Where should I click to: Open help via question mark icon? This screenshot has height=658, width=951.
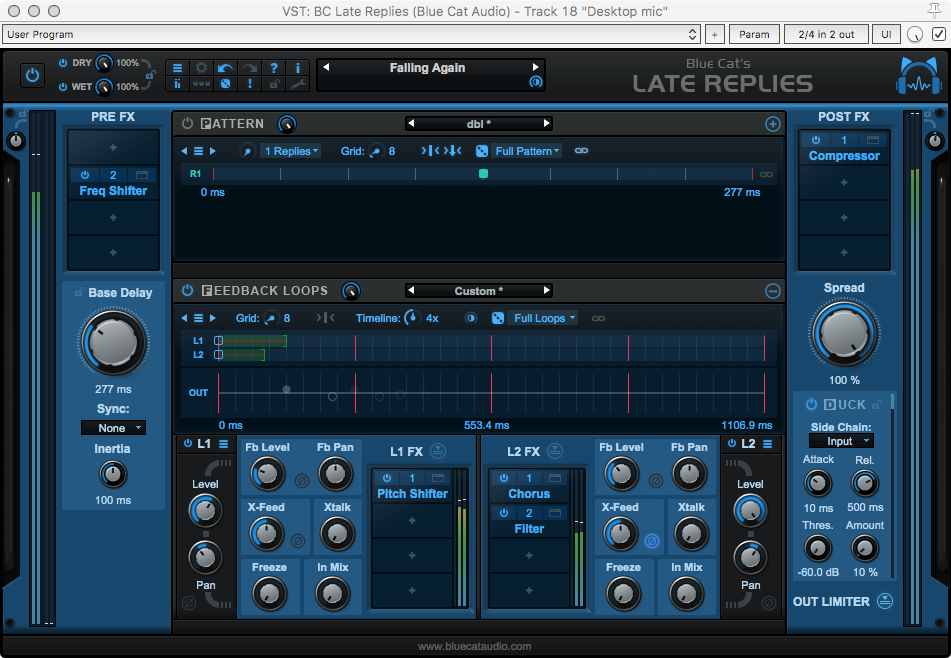[274, 68]
